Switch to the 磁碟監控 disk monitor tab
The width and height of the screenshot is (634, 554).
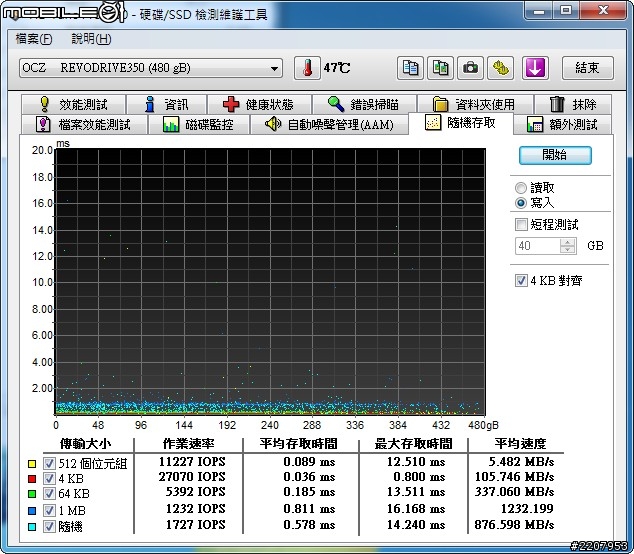pos(199,124)
